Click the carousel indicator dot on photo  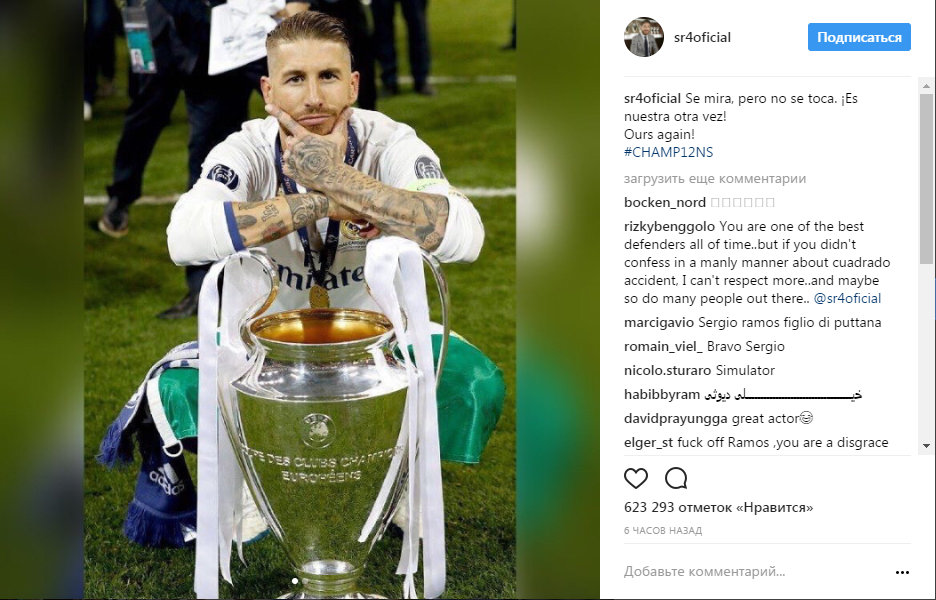tap(295, 580)
